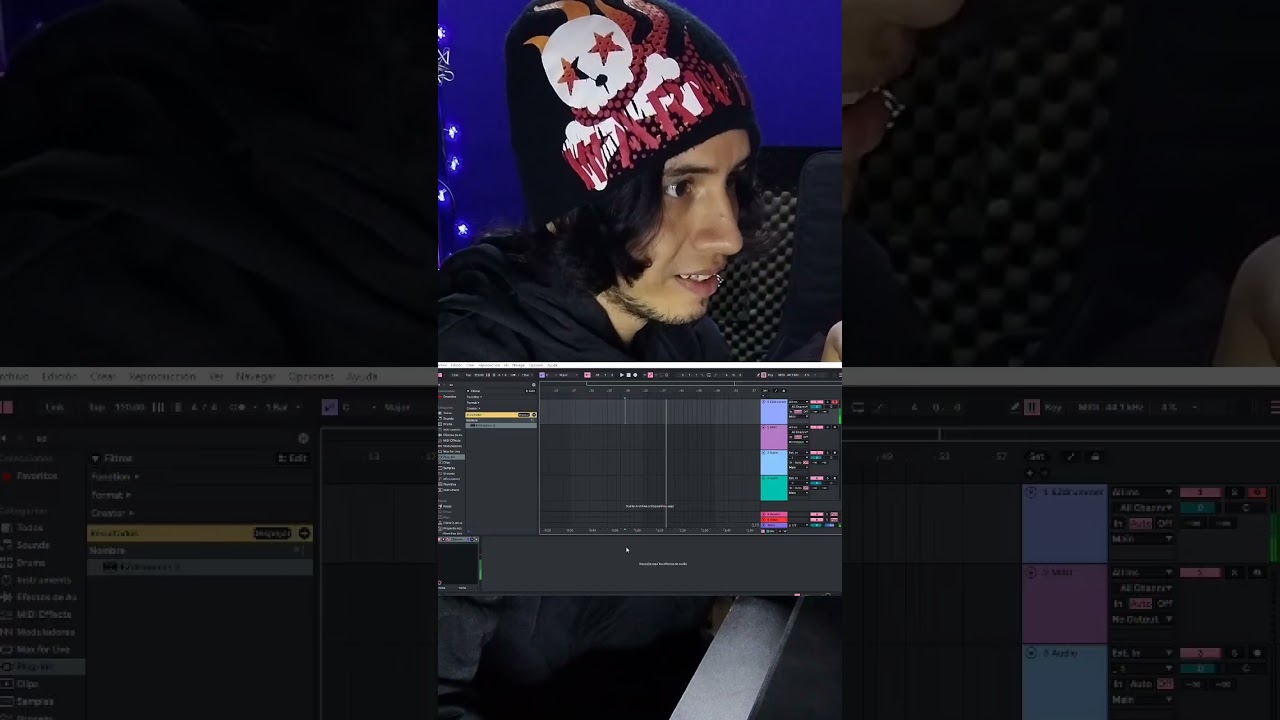Open Favorites in the browser sidebar
The image size is (1280, 720).
[x=449, y=397]
